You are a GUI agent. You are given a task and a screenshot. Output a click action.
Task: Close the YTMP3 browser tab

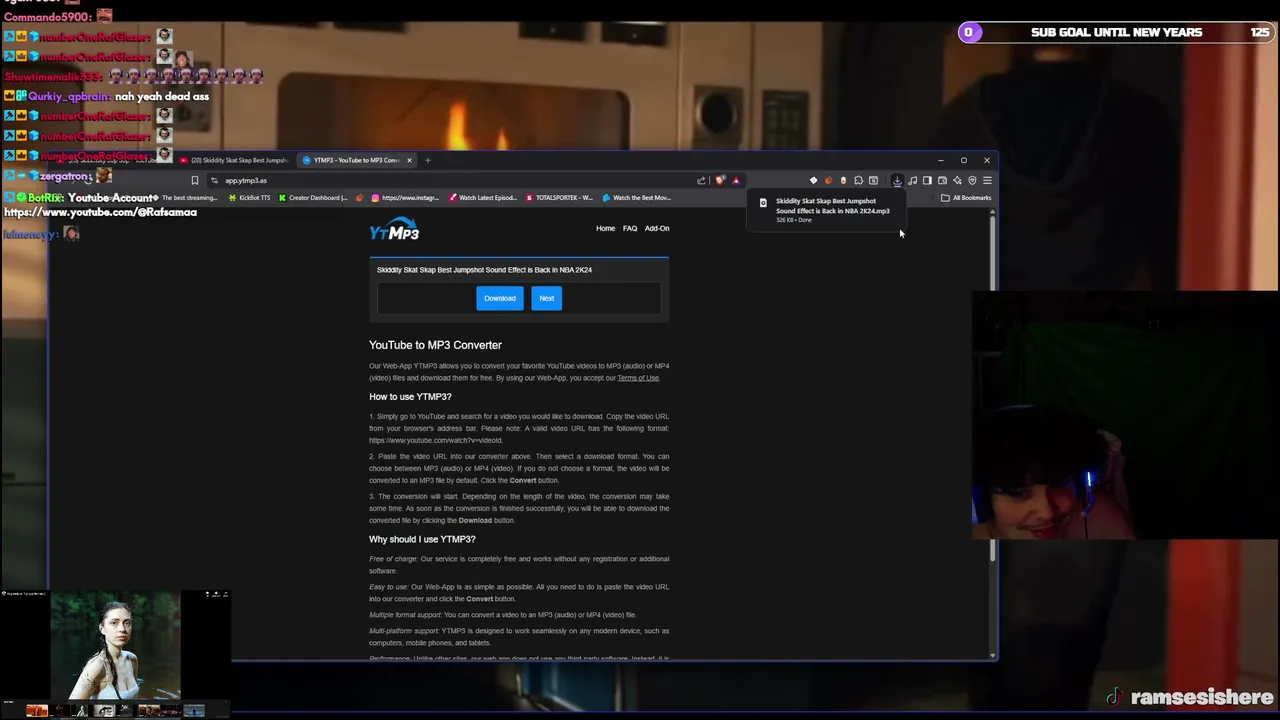409,160
